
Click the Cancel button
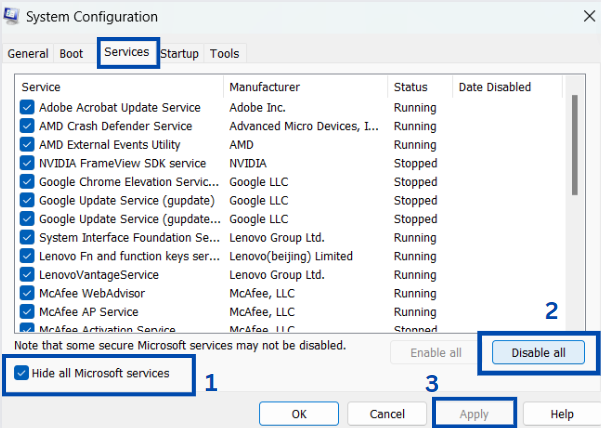(387, 414)
